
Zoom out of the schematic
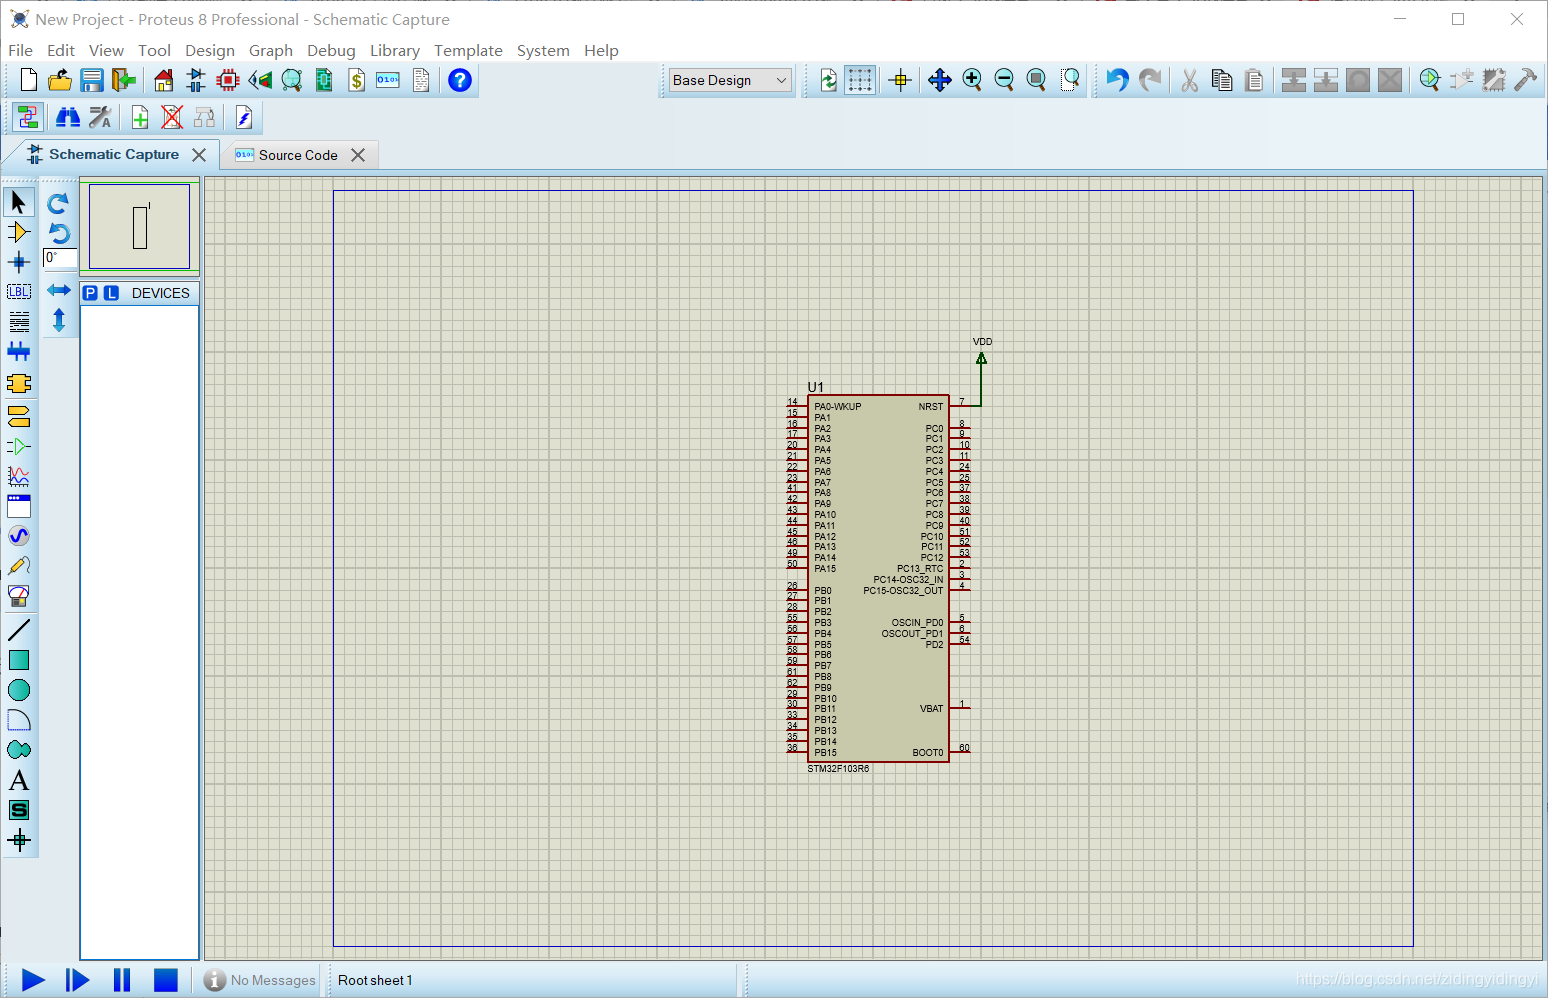pos(1005,80)
